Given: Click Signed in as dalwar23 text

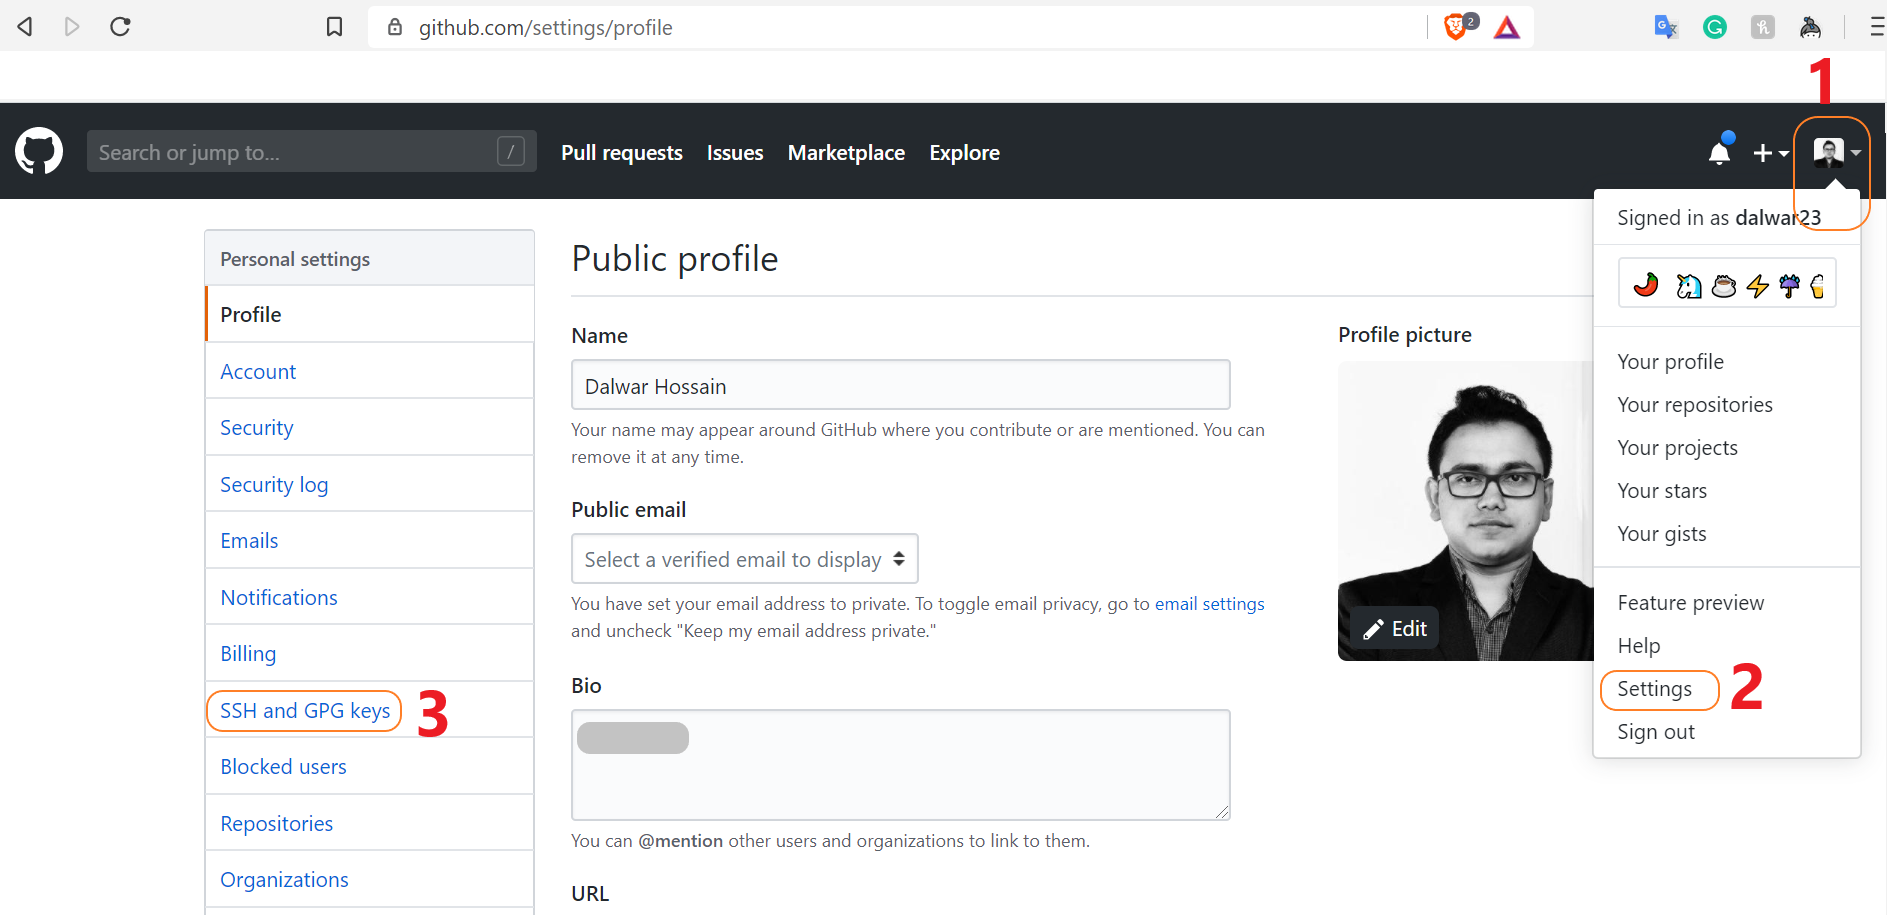Looking at the screenshot, I should (x=1718, y=218).
